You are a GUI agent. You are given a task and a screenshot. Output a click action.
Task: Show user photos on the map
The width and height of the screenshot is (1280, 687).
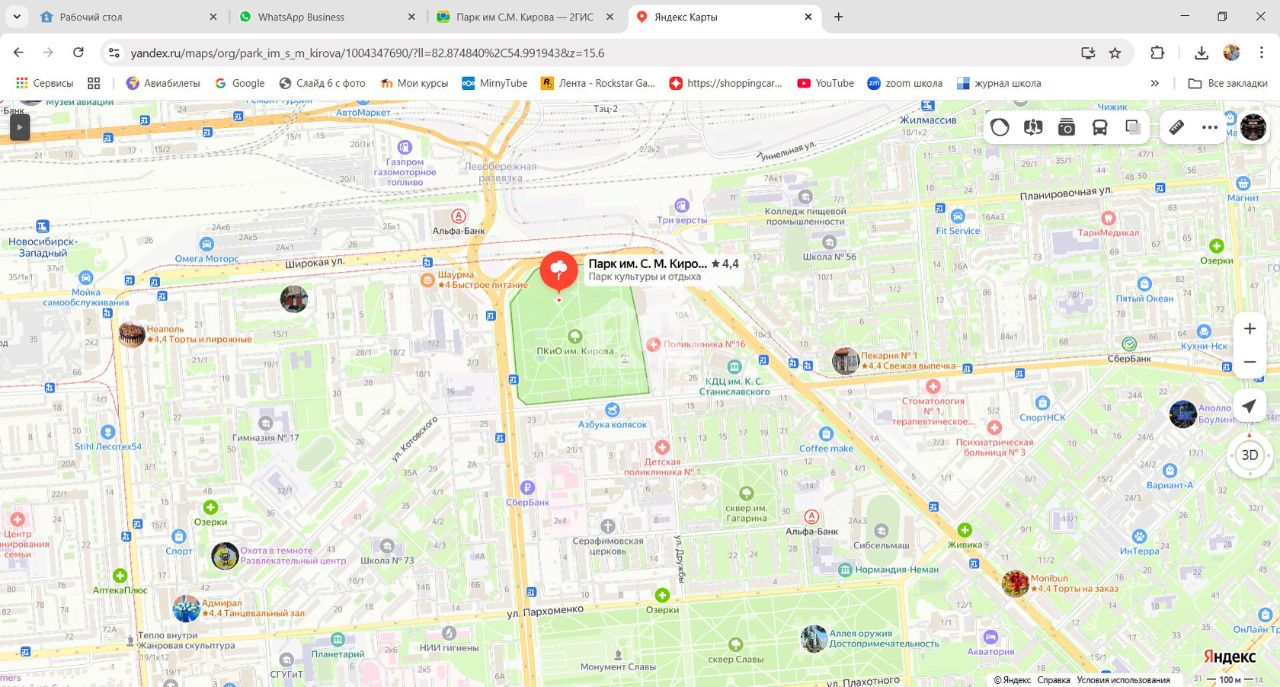pyautogui.click(x=1066, y=127)
